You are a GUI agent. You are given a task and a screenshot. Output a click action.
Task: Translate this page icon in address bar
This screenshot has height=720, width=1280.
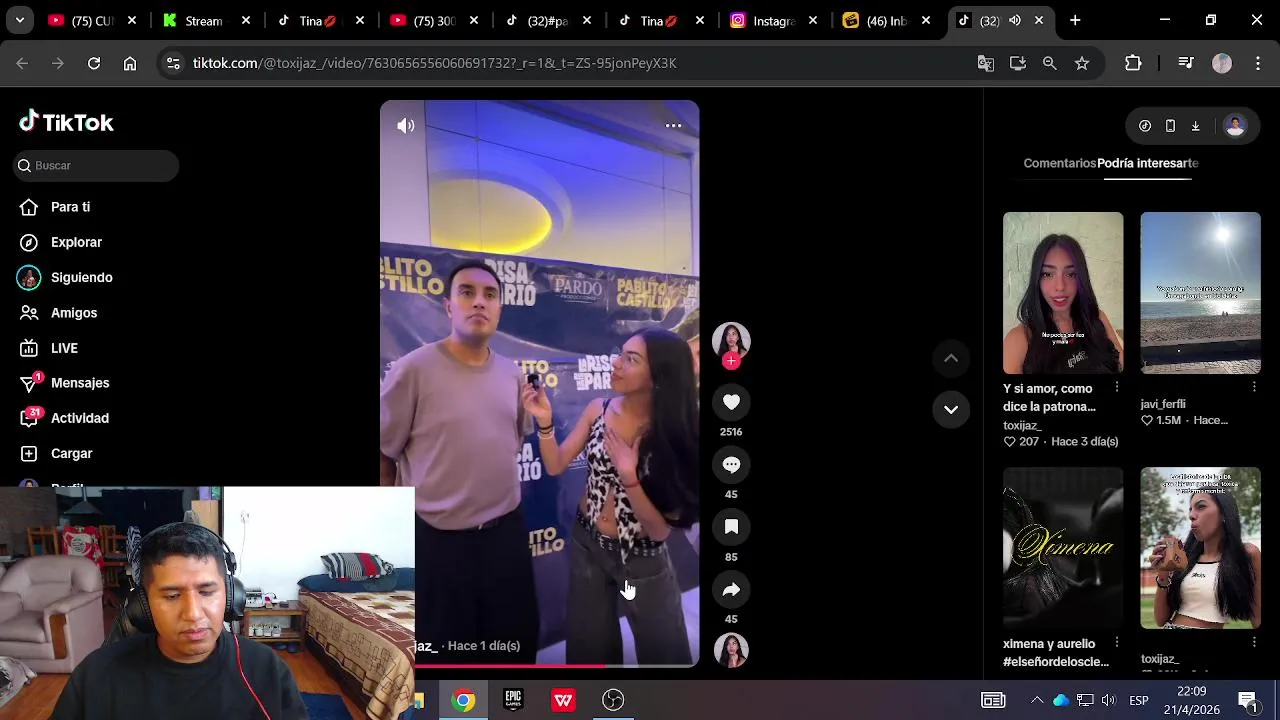point(985,63)
